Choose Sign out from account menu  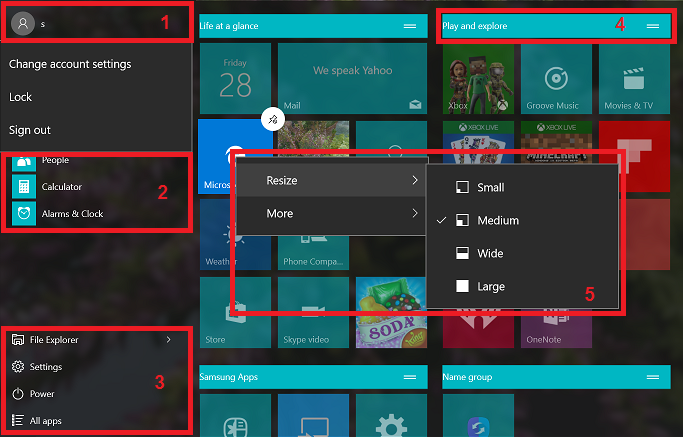(30, 130)
